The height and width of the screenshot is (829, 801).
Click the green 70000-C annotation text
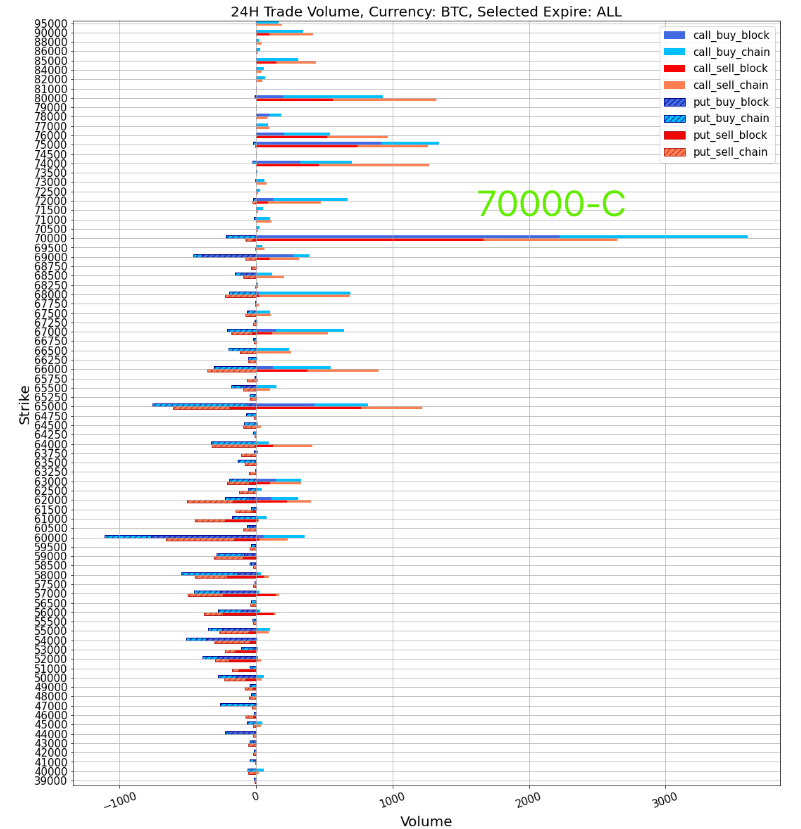coord(550,204)
